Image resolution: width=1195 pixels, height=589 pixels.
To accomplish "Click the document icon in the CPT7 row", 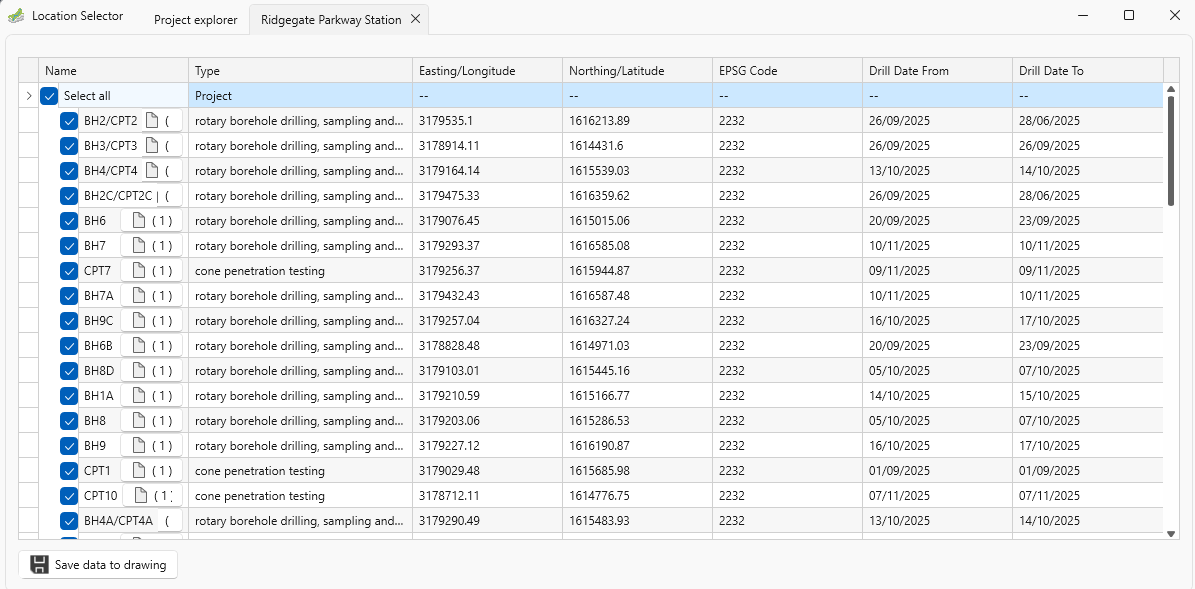I will pos(139,270).
